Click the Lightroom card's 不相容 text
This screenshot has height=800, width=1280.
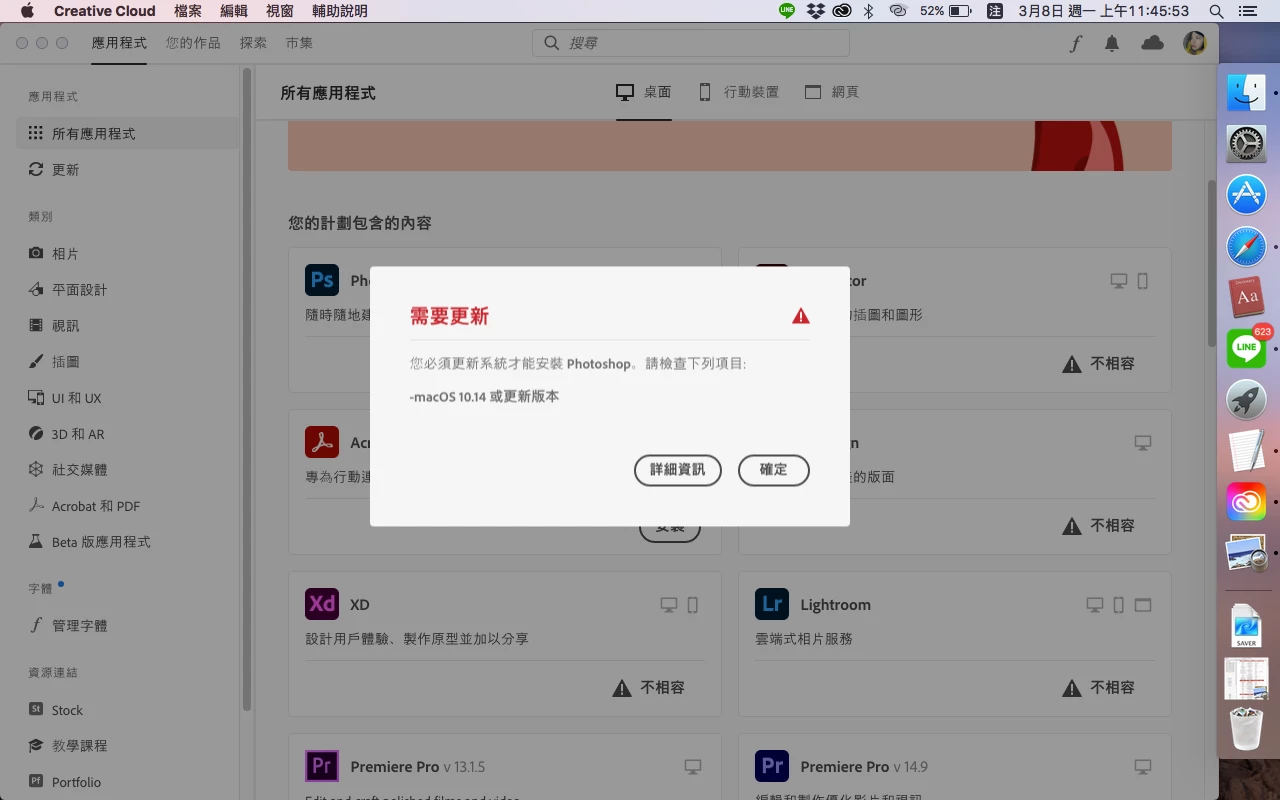1112,688
